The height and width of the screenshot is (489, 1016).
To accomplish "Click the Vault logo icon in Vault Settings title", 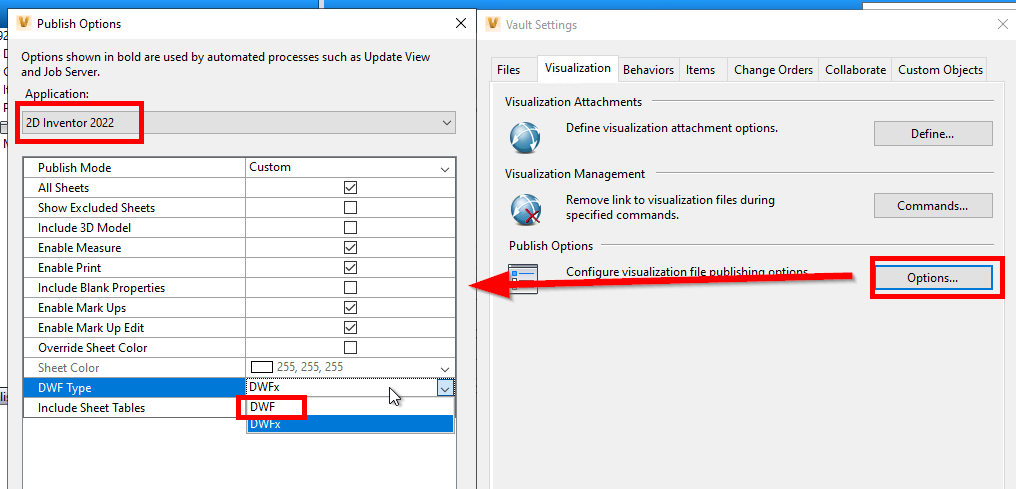I will (494, 25).
